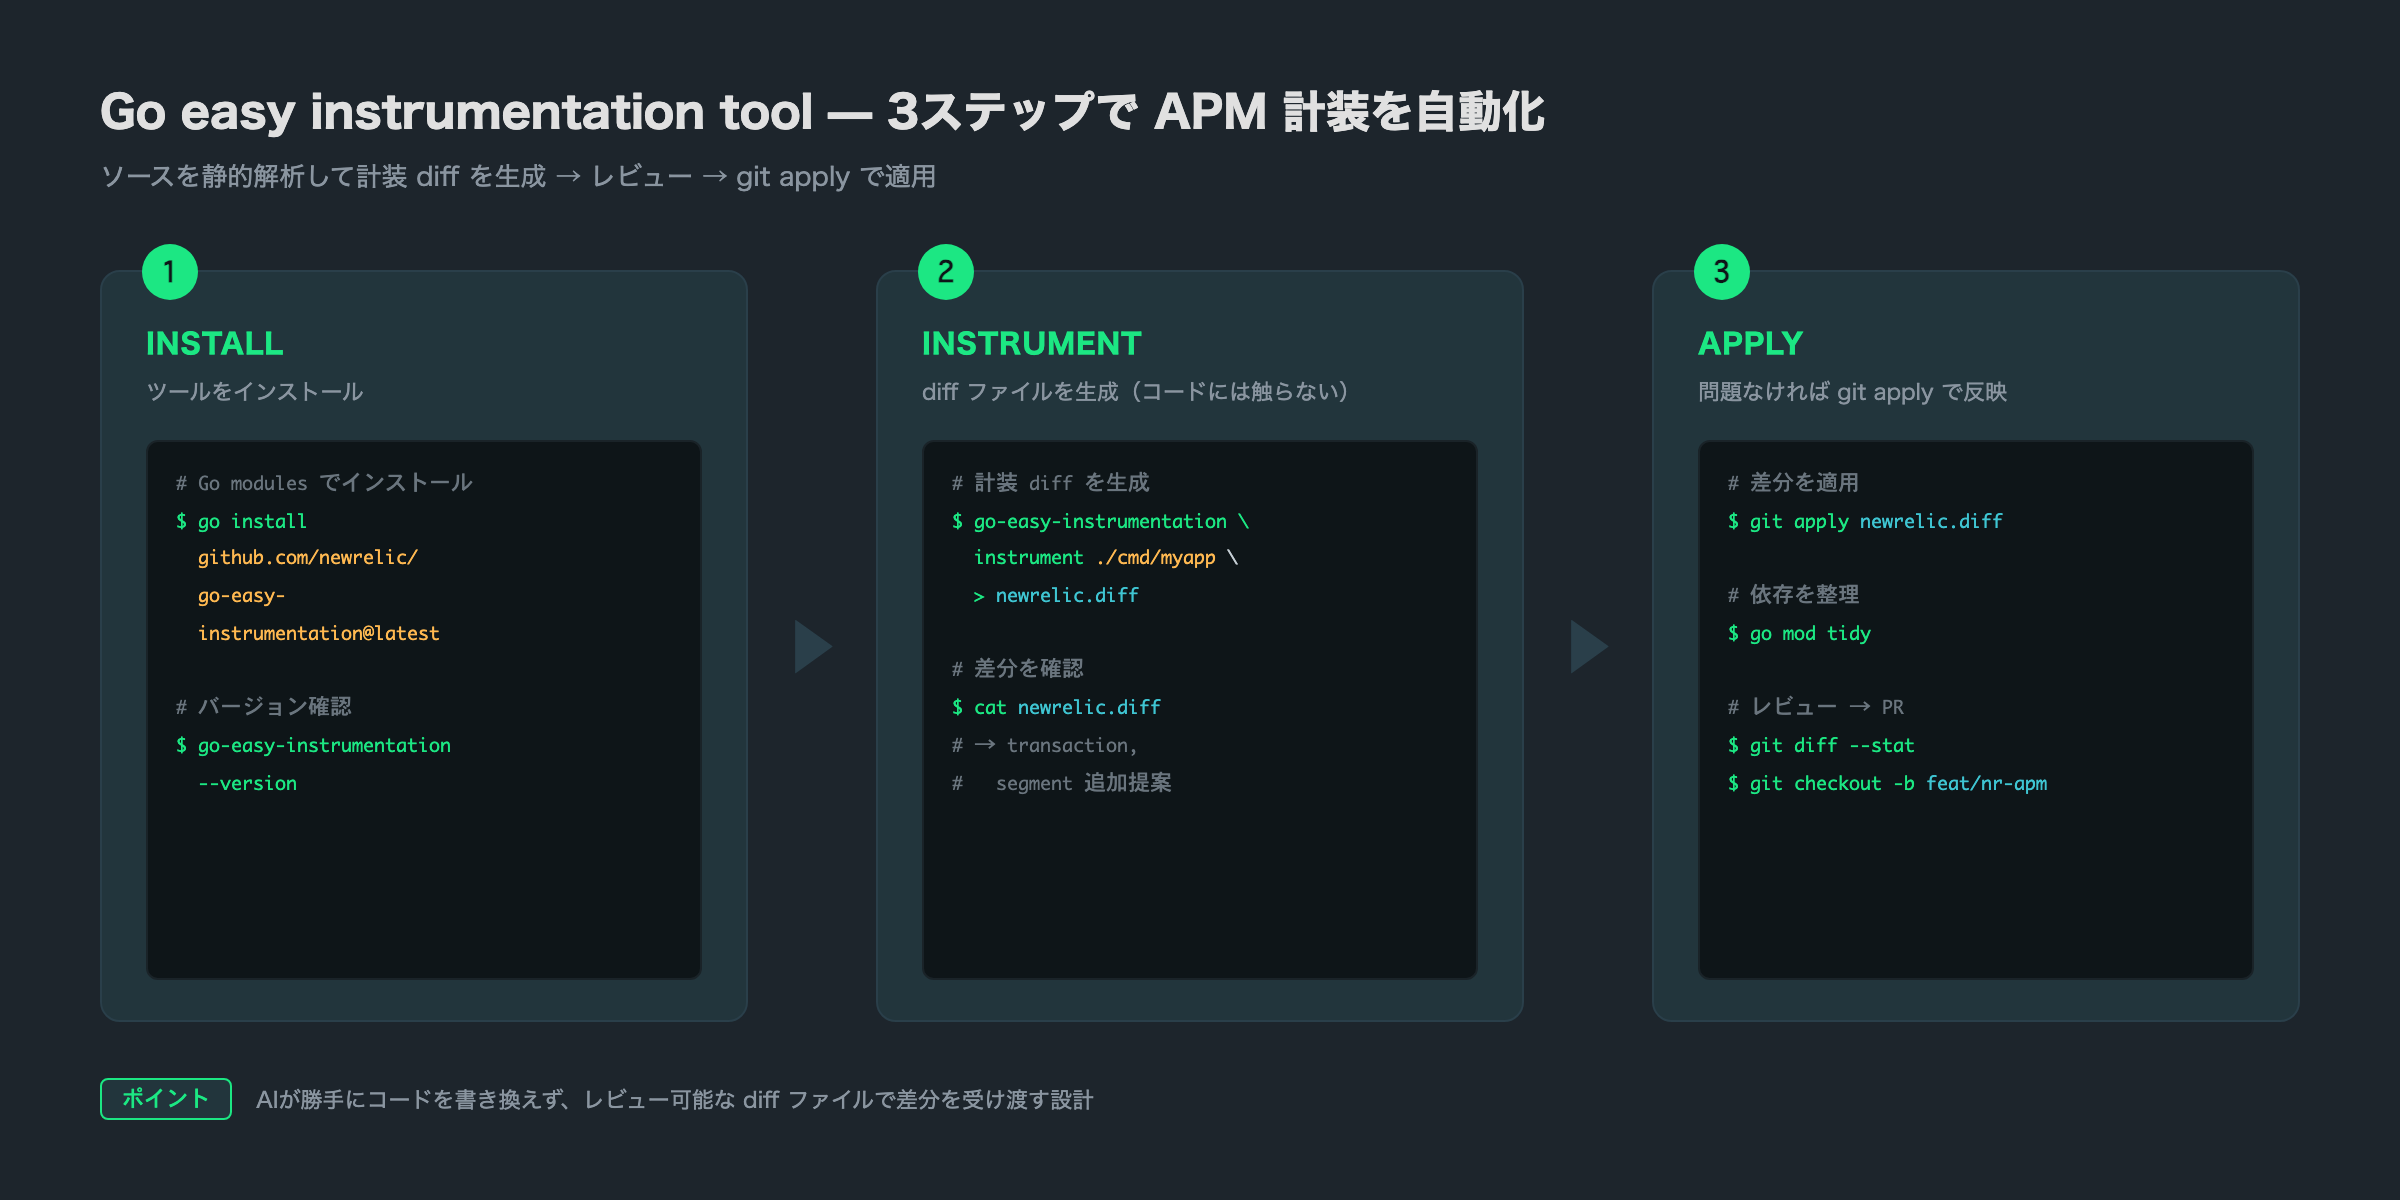Screen dimensions: 2400x1200
Task: Click the APPLY step heading
Action: click(1750, 343)
